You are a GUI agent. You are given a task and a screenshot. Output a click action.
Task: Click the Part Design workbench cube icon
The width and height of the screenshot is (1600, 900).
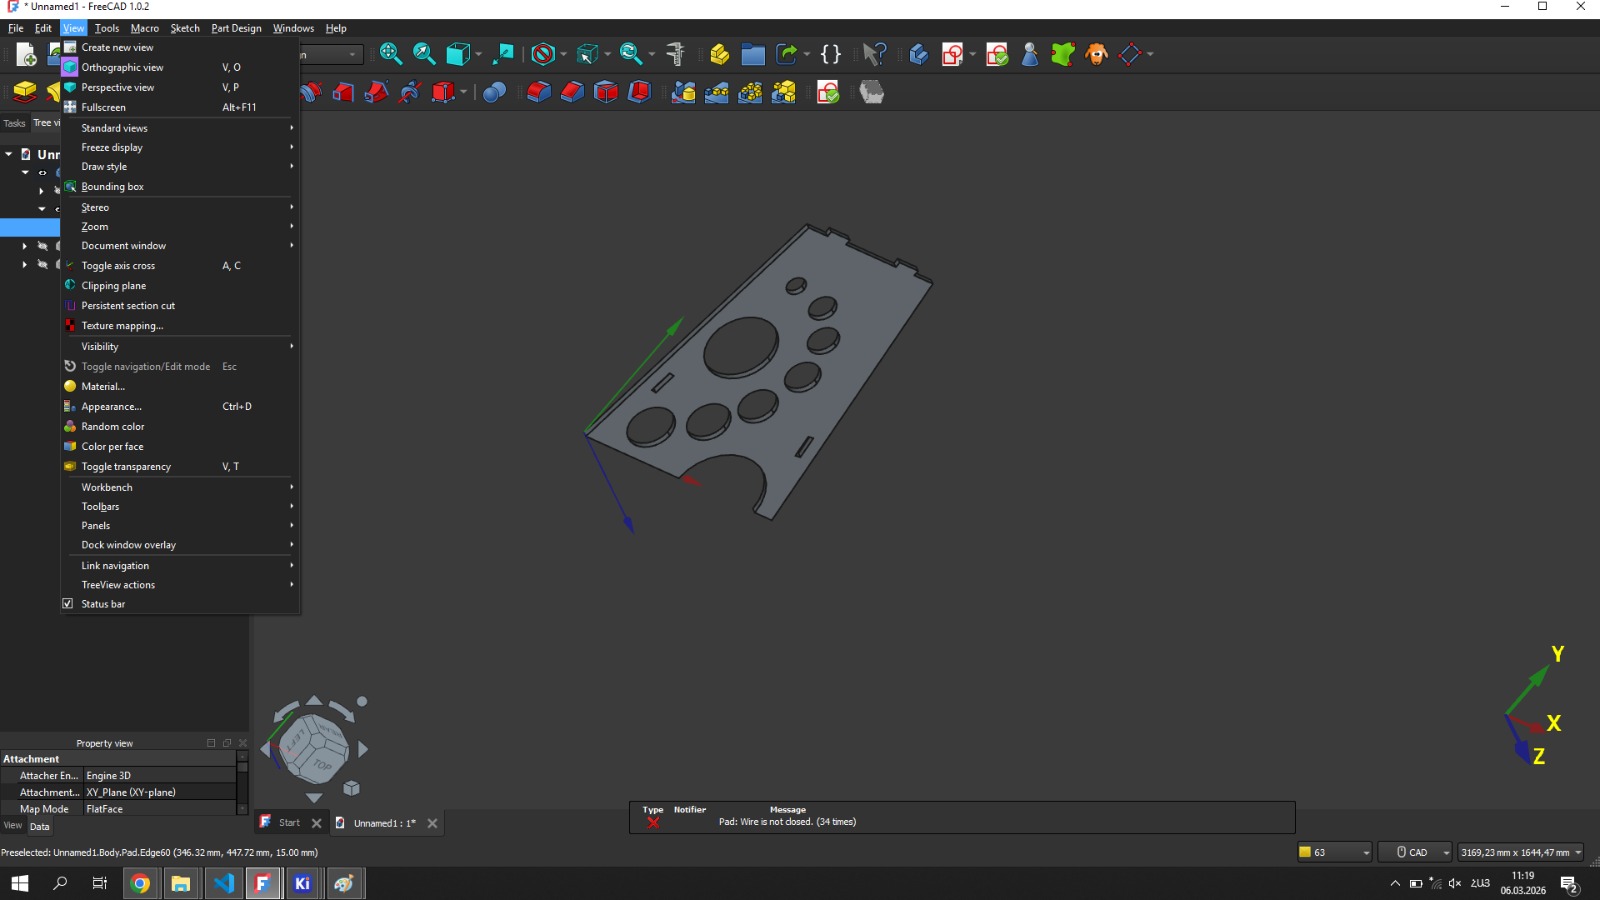[x=918, y=55]
